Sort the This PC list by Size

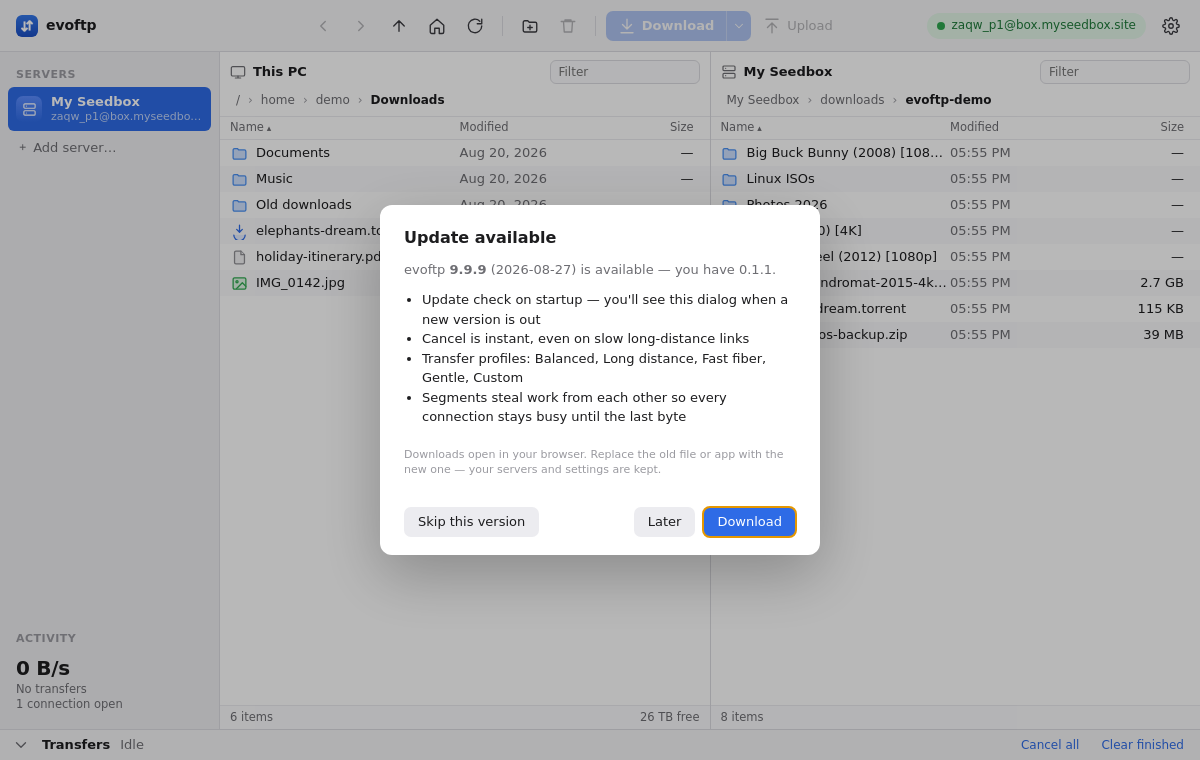pos(682,127)
